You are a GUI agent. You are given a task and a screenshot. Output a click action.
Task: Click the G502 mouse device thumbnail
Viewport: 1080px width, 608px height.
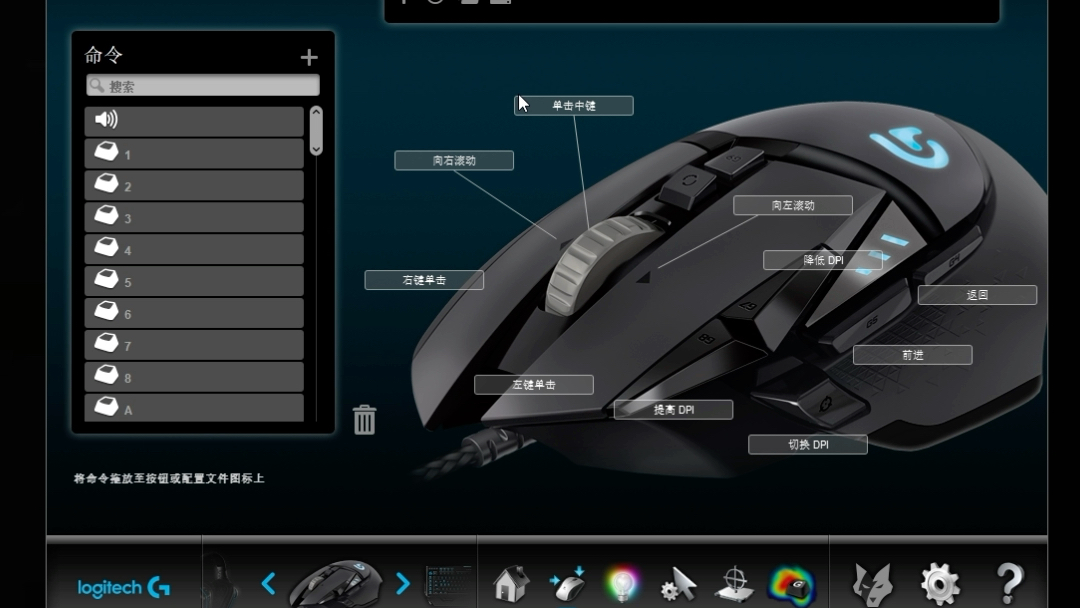click(336, 584)
